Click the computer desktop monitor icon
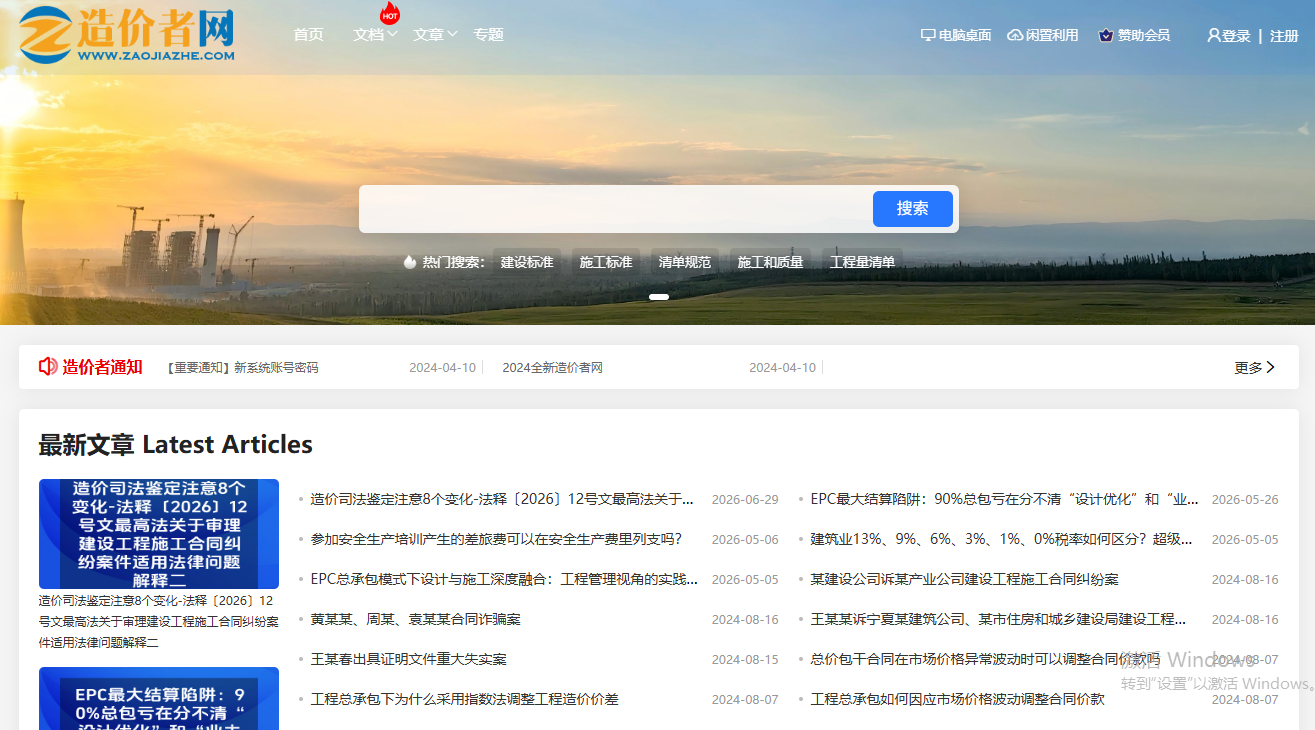 click(928, 35)
